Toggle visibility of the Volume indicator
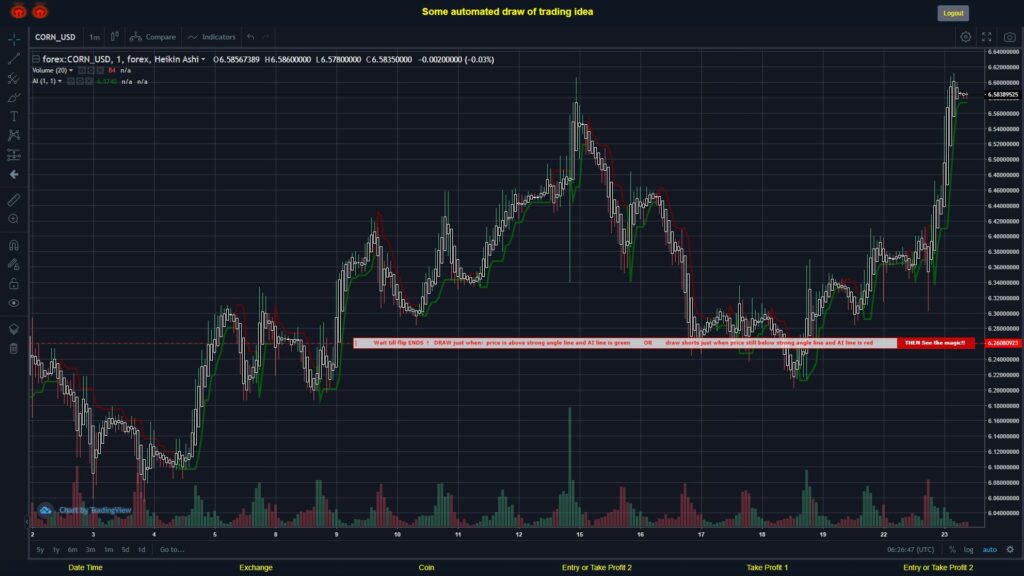This screenshot has height=576, width=1024. [x=82, y=71]
